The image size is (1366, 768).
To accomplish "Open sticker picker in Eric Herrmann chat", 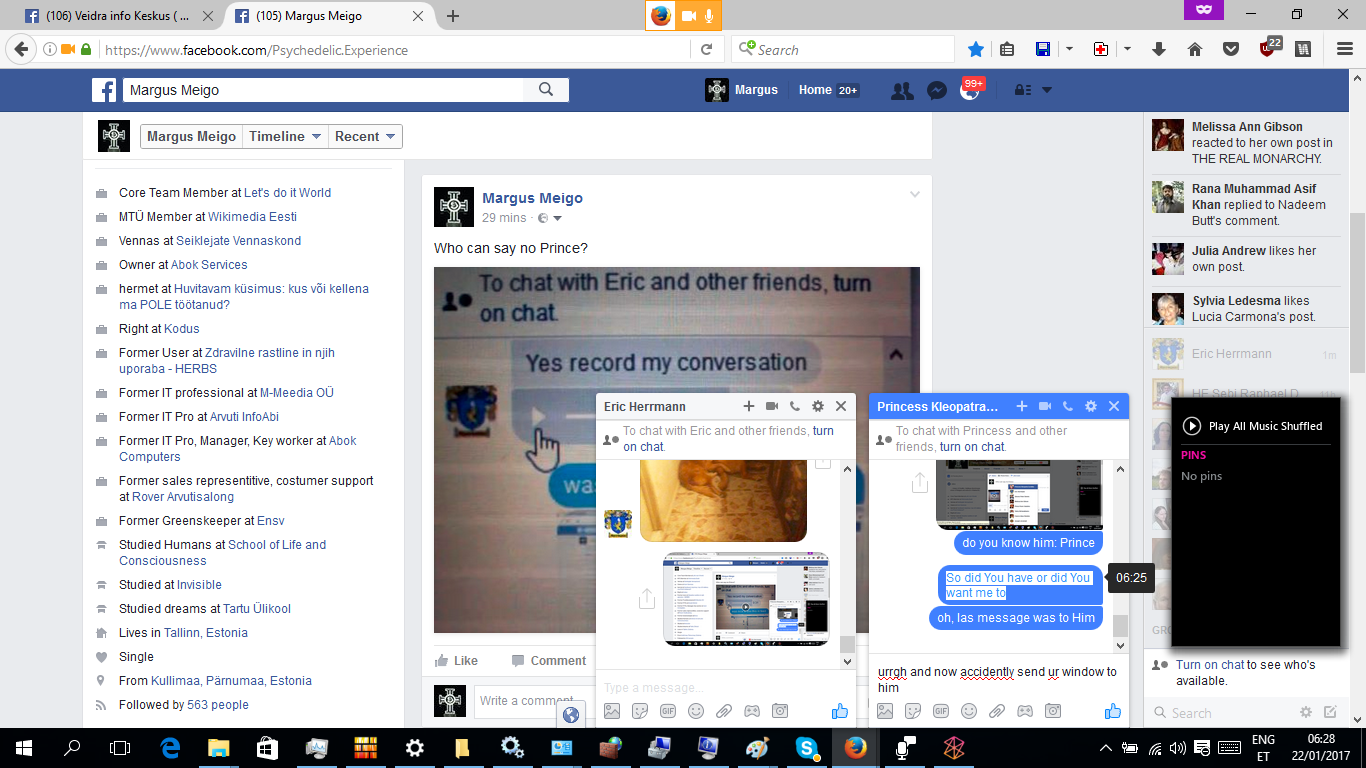I will click(x=640, y=711).
